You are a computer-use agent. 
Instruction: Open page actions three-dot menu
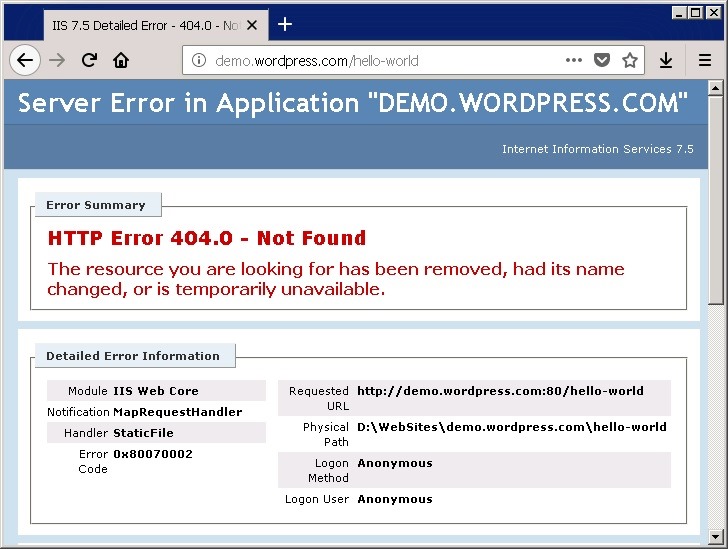point(573,60)
